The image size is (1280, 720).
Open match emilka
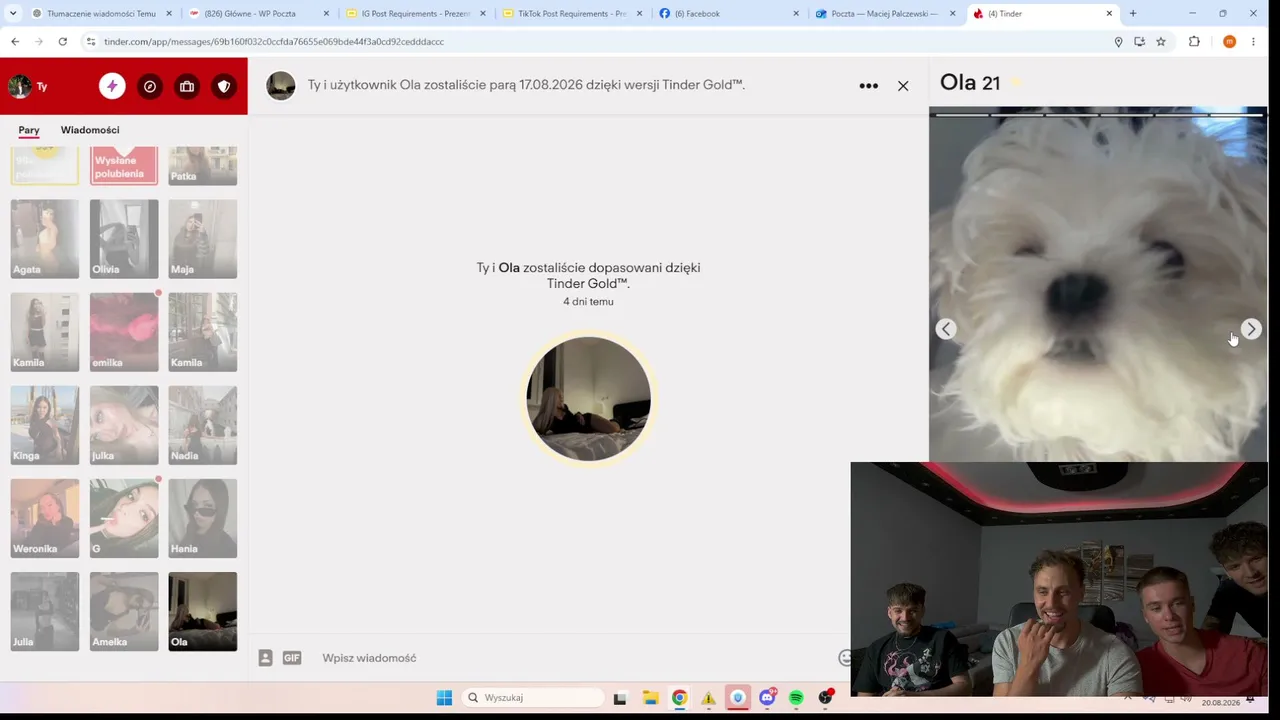click(124, 332)
